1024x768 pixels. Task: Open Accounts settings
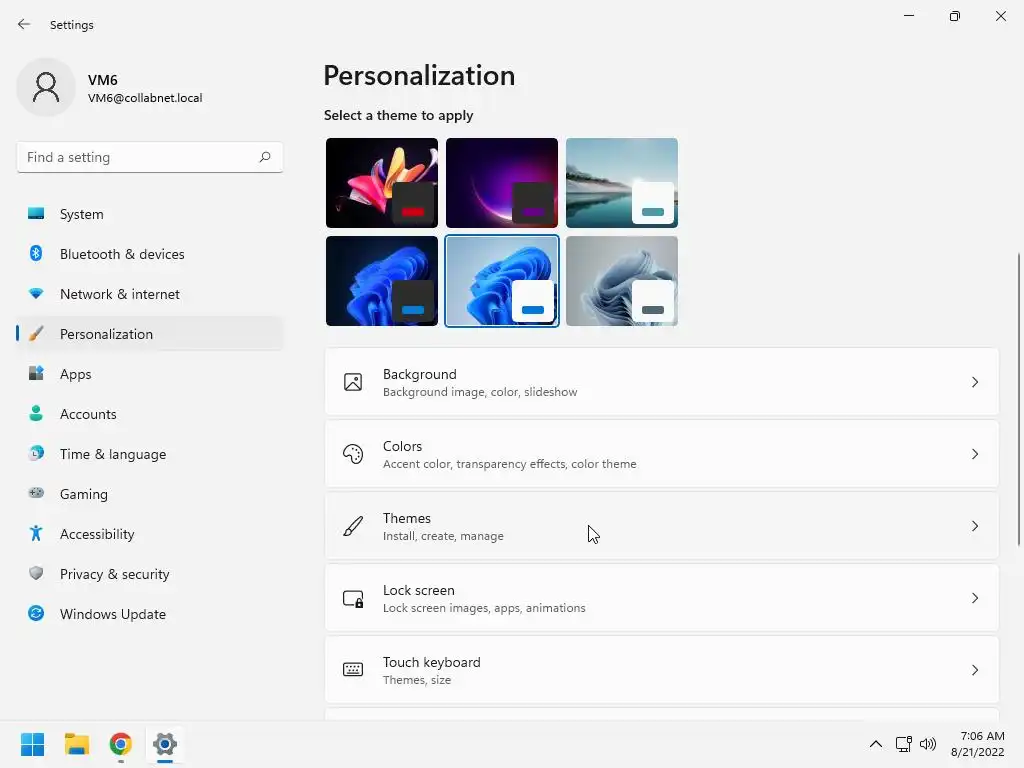tap(150, 414)
